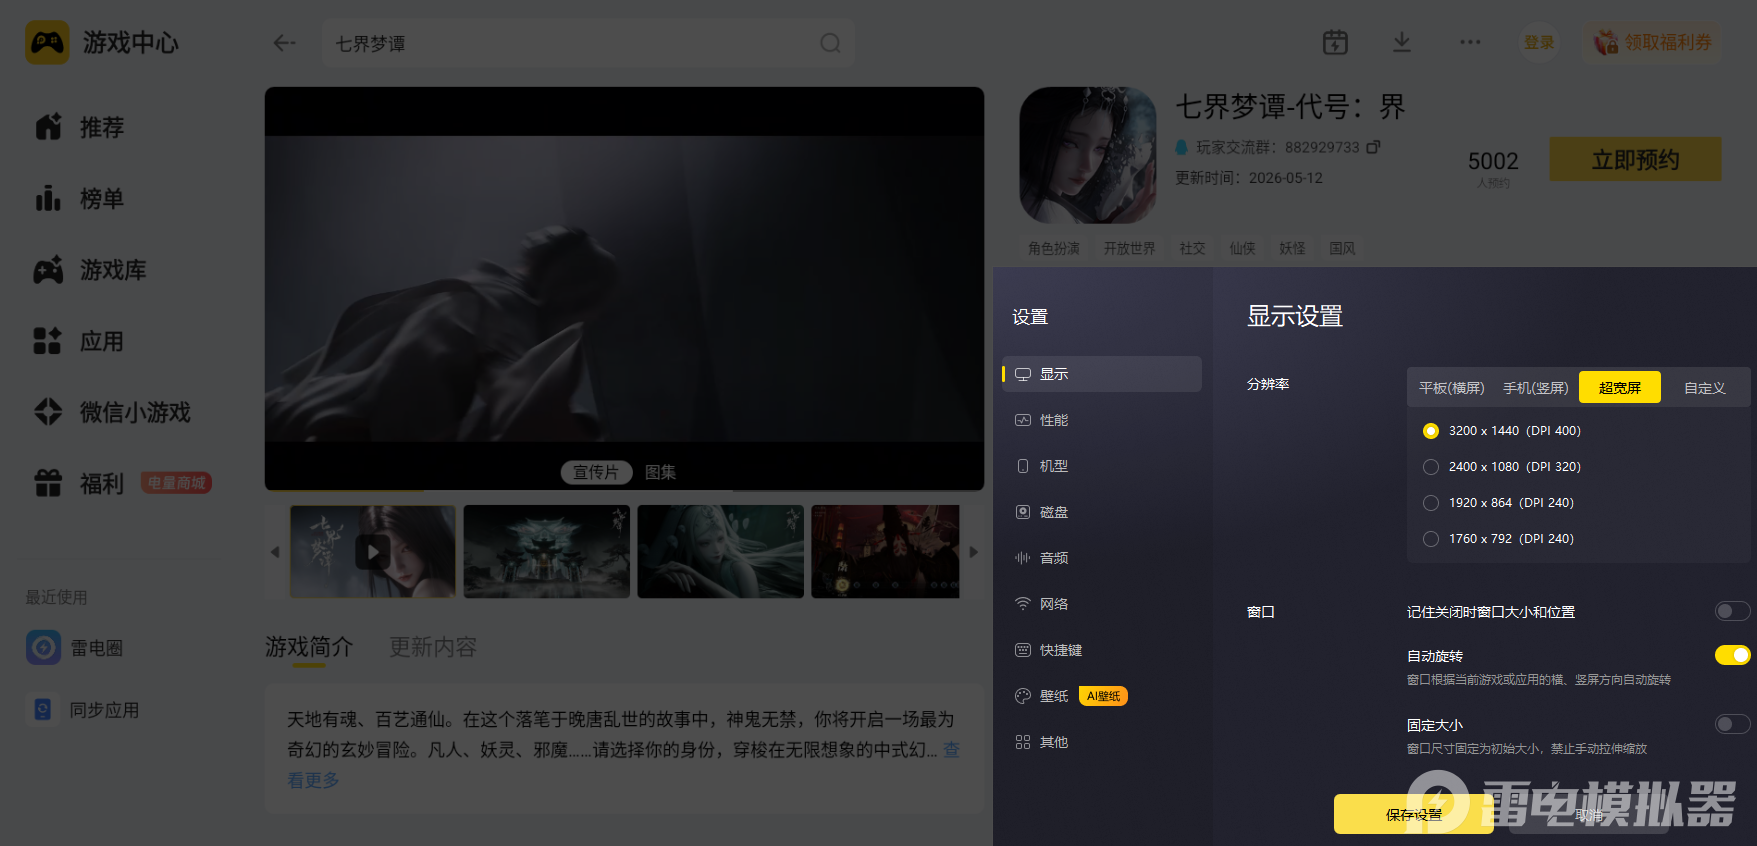Switch to 平板(横屏) resolution tab

pos(1451,388)
